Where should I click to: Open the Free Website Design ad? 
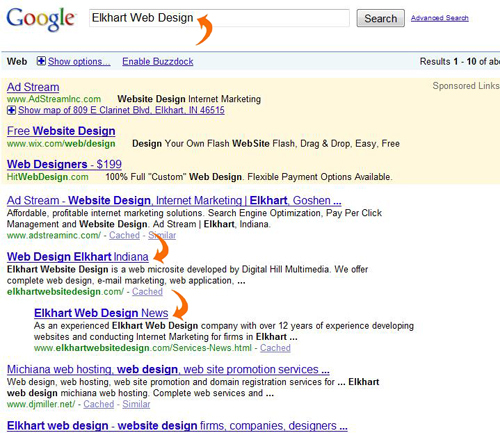(x=61, y=131)
